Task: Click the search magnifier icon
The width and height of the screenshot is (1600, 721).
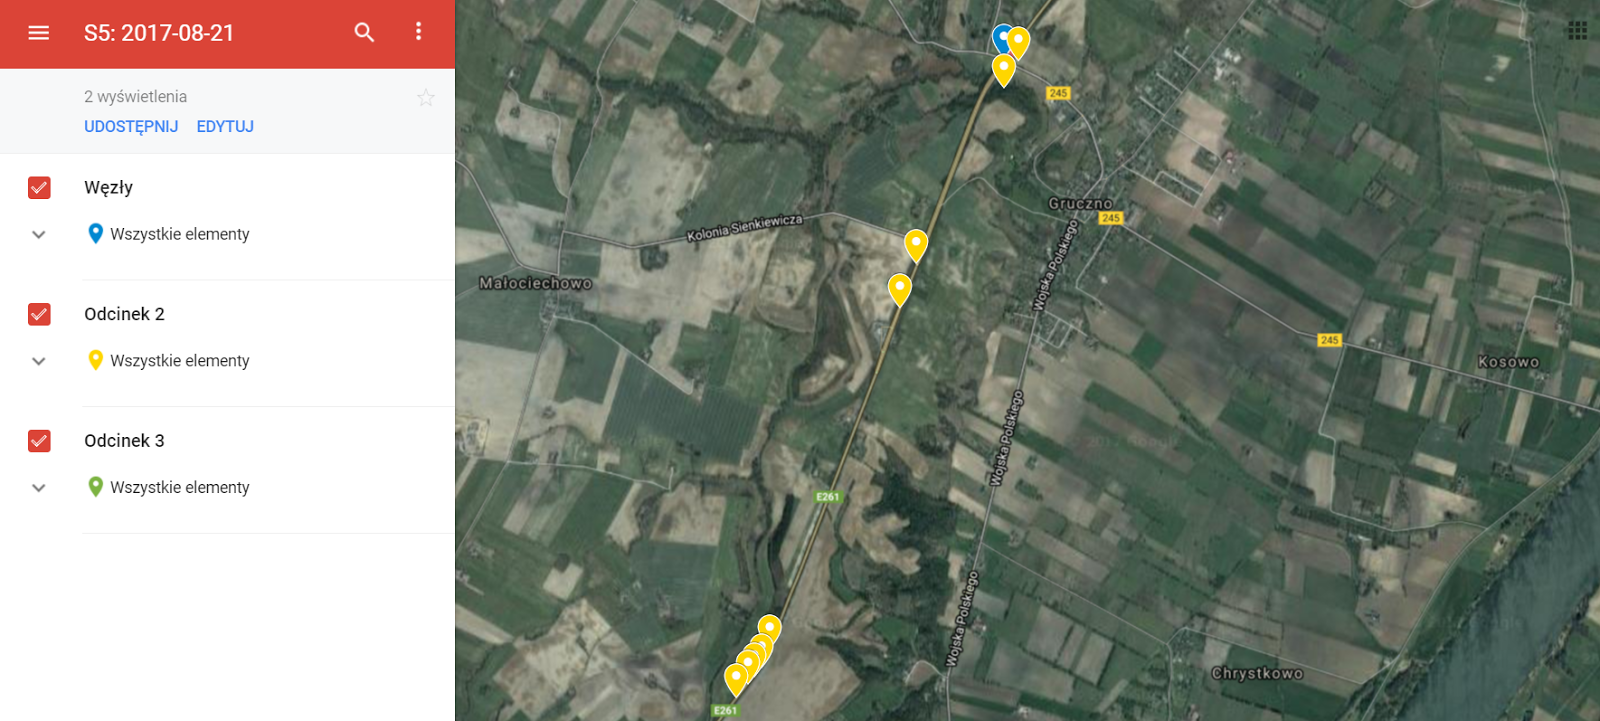Action: point(364,33)
